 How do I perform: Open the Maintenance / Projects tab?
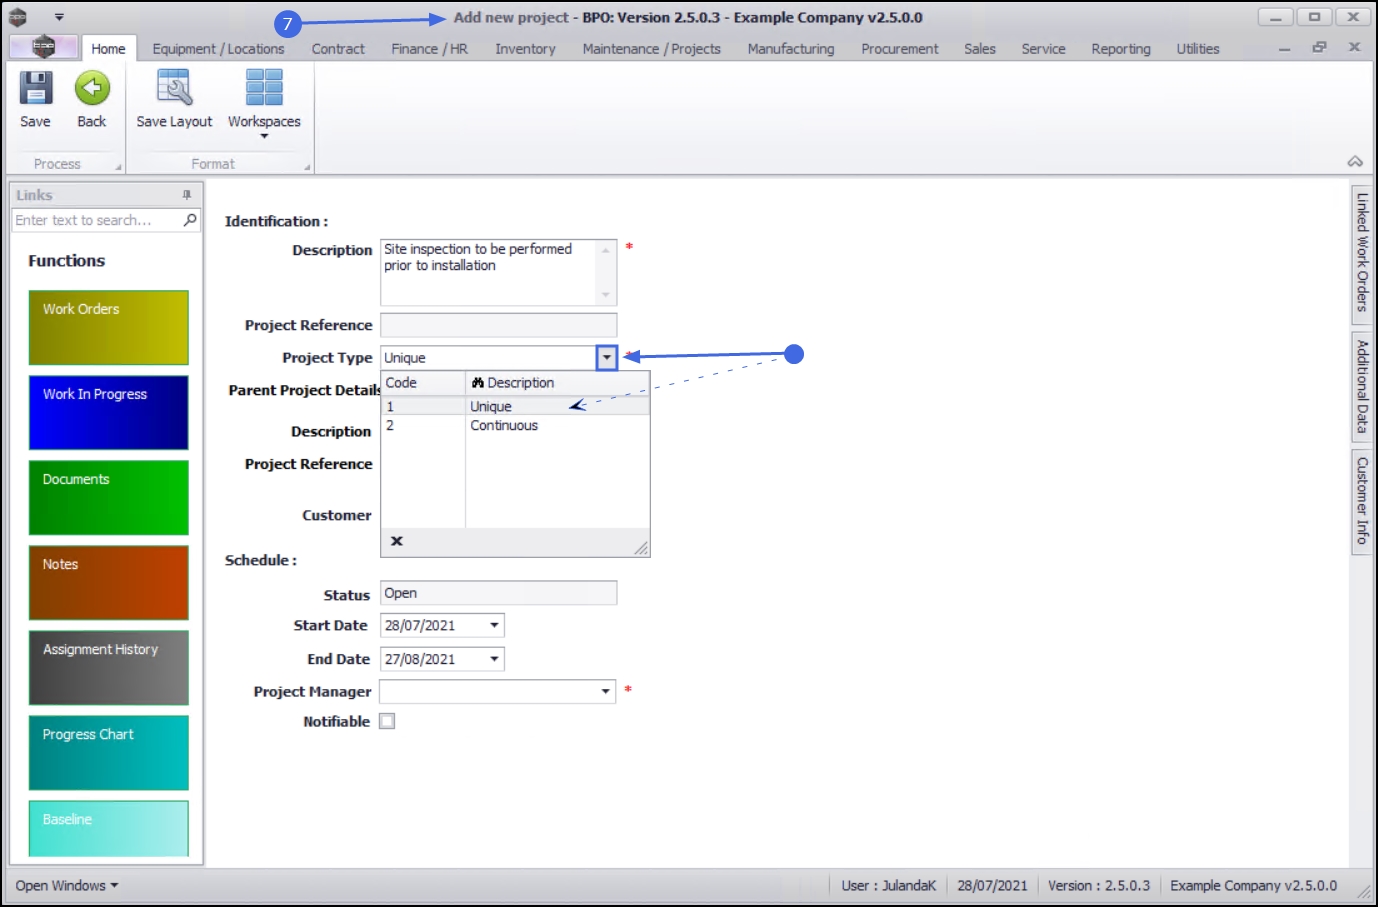coord(652,49)
